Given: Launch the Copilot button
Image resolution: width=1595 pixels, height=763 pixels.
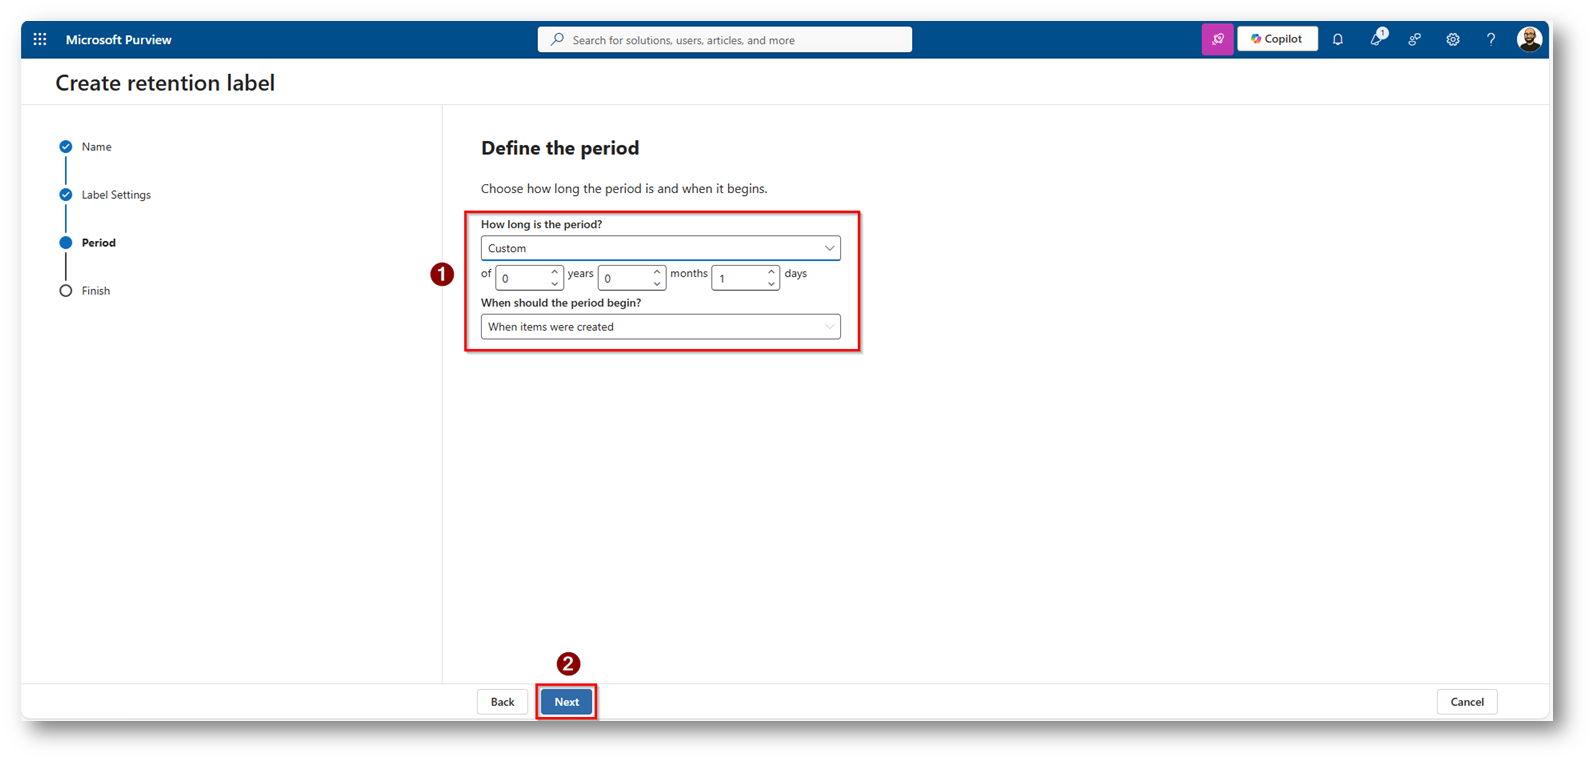Looking at the screenshot, I should pyautogui.click(x=1277, y=39).
